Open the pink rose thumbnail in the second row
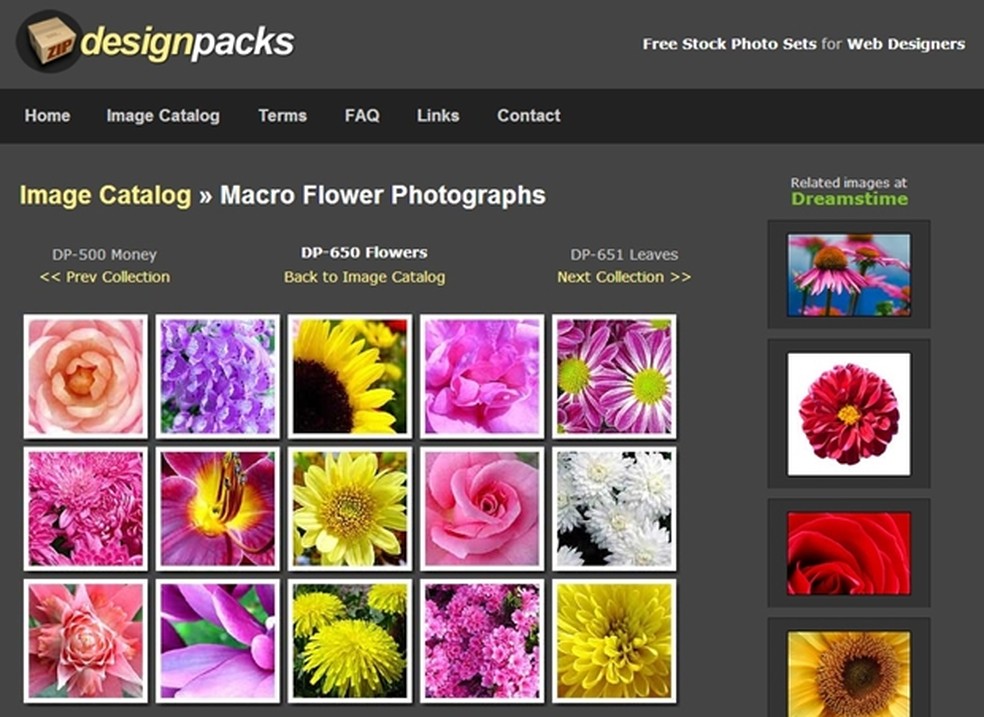This screenshot has height=717, width=984. 482,509
